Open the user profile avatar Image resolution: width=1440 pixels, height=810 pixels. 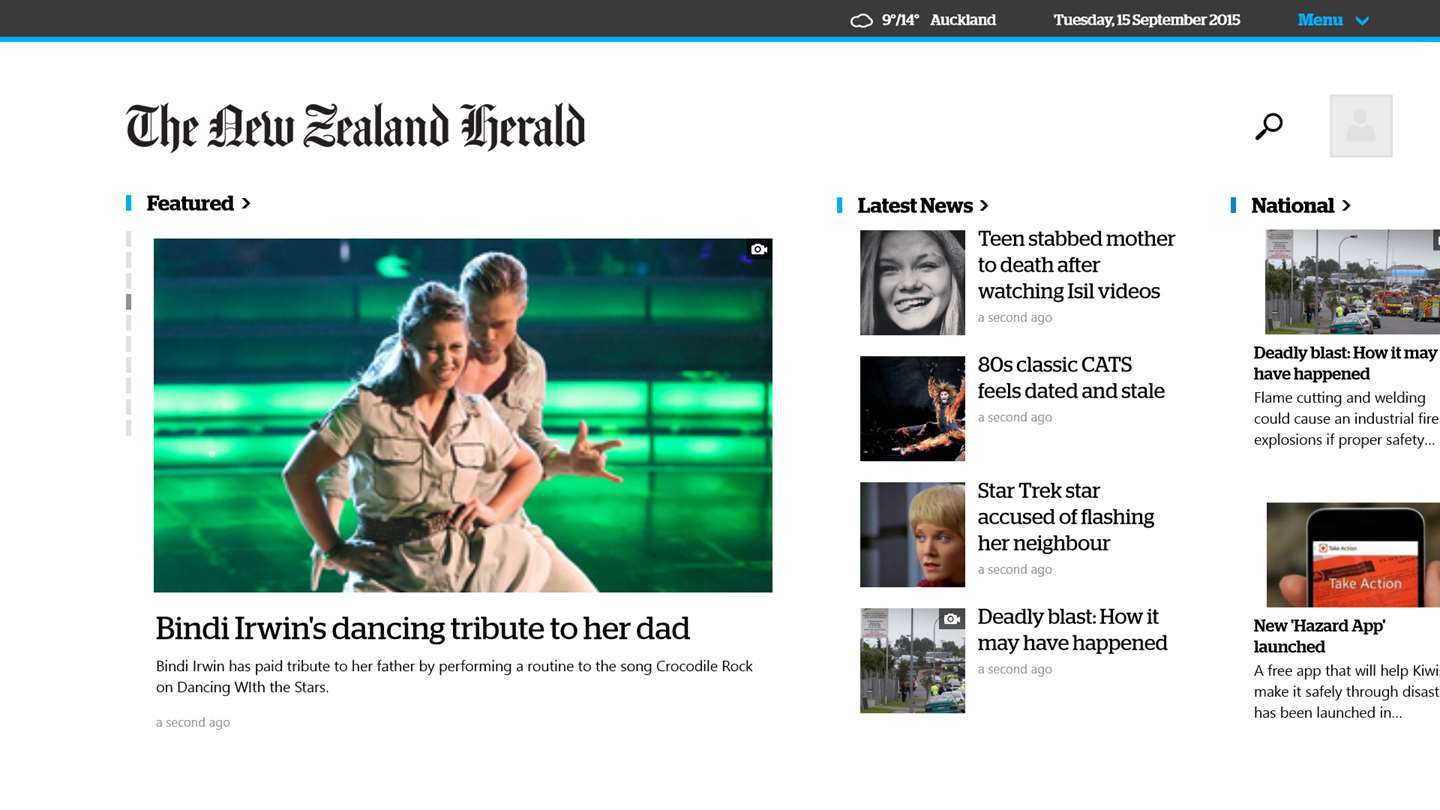coord(1361,126)
